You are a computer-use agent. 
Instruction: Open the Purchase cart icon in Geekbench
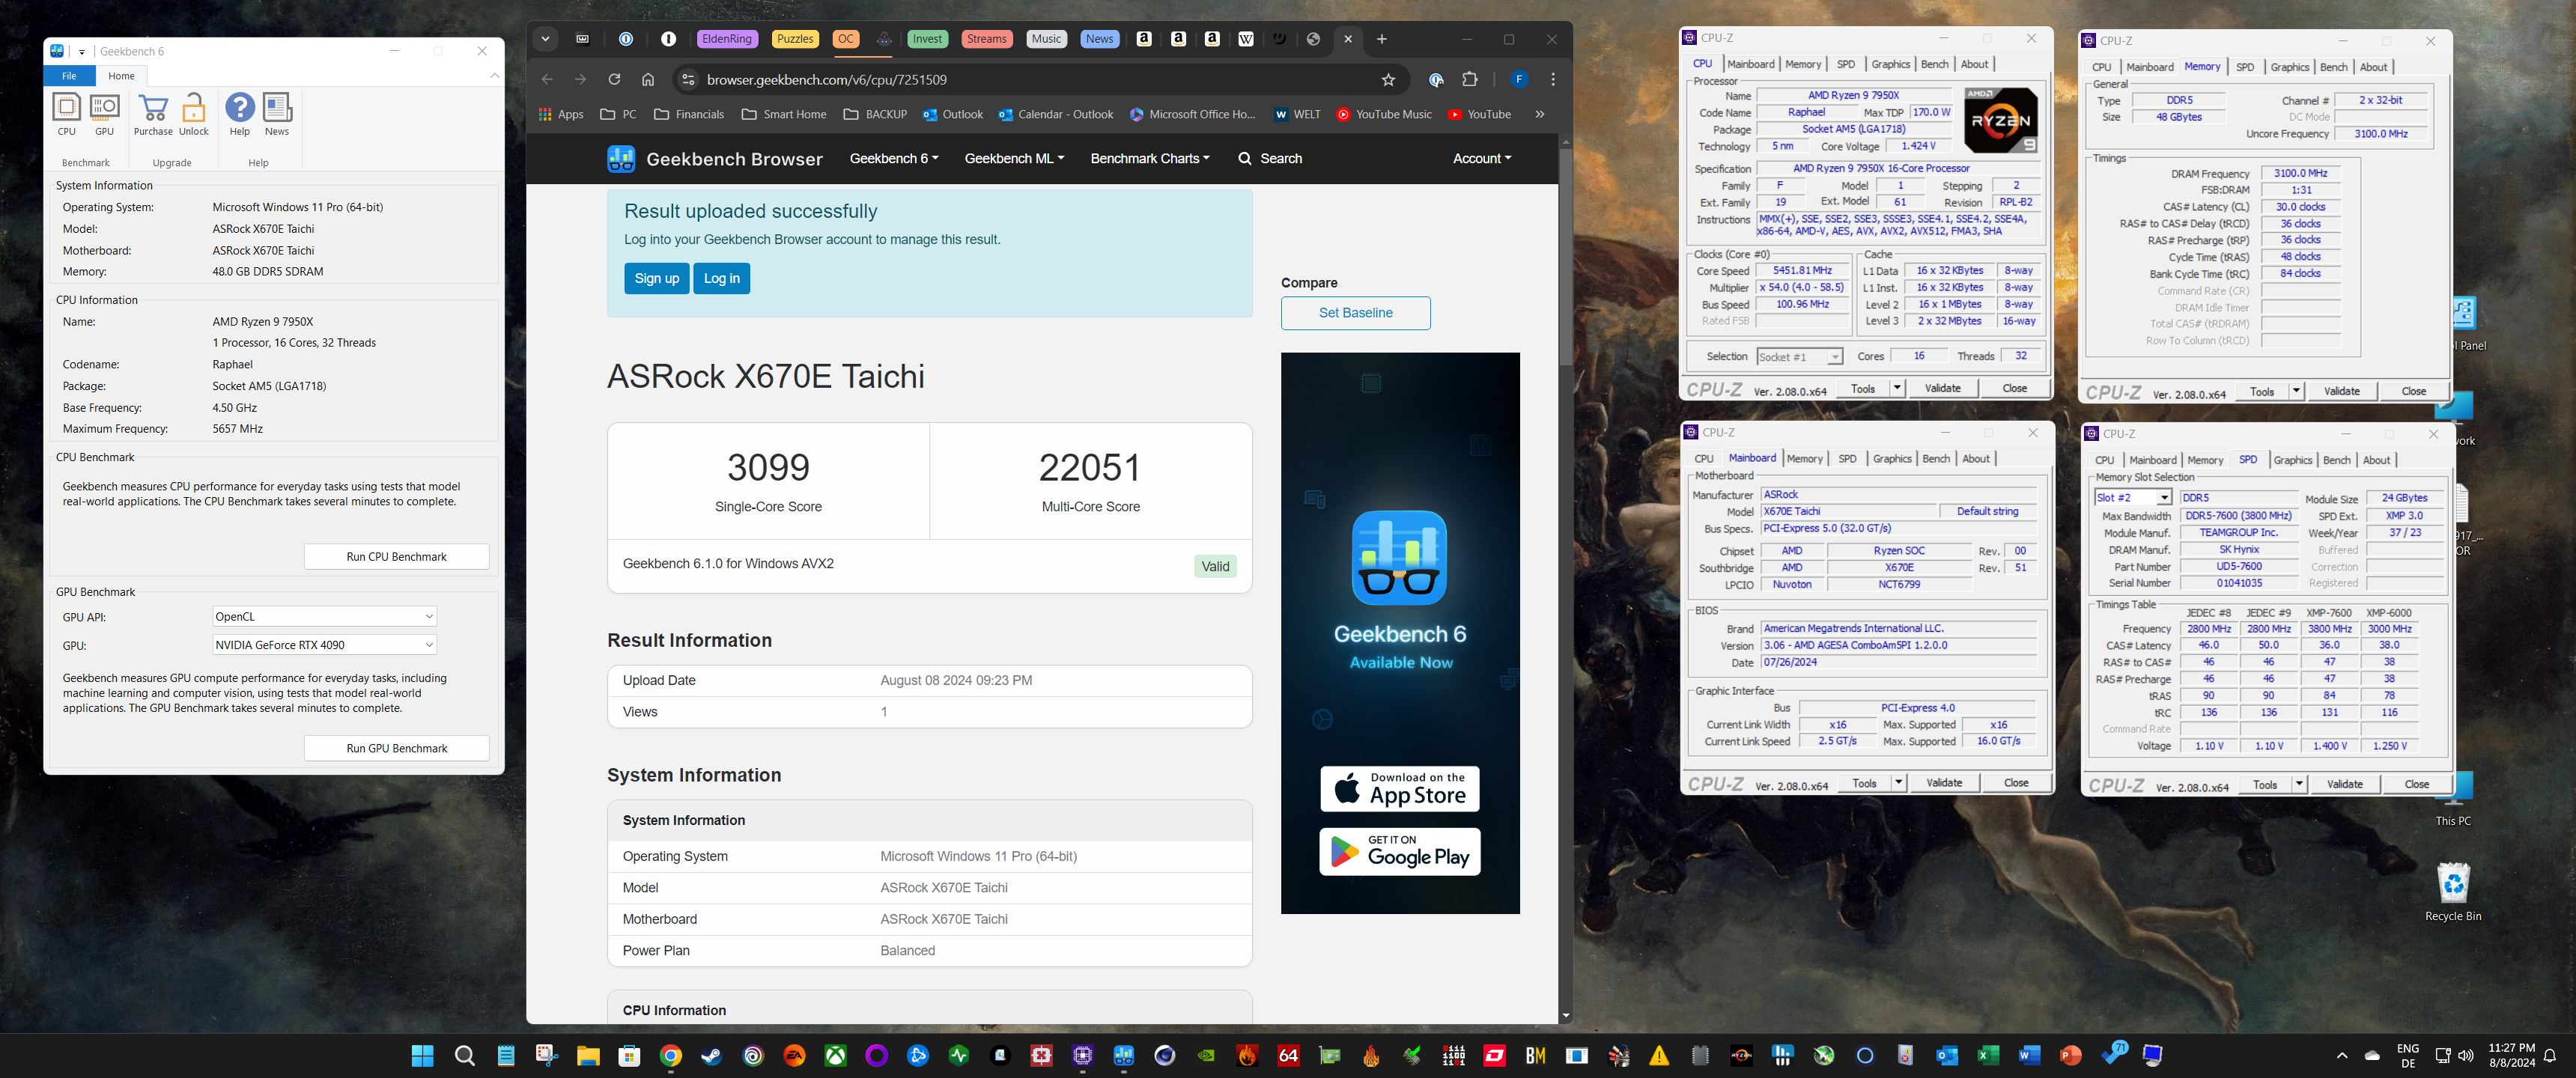153,114
